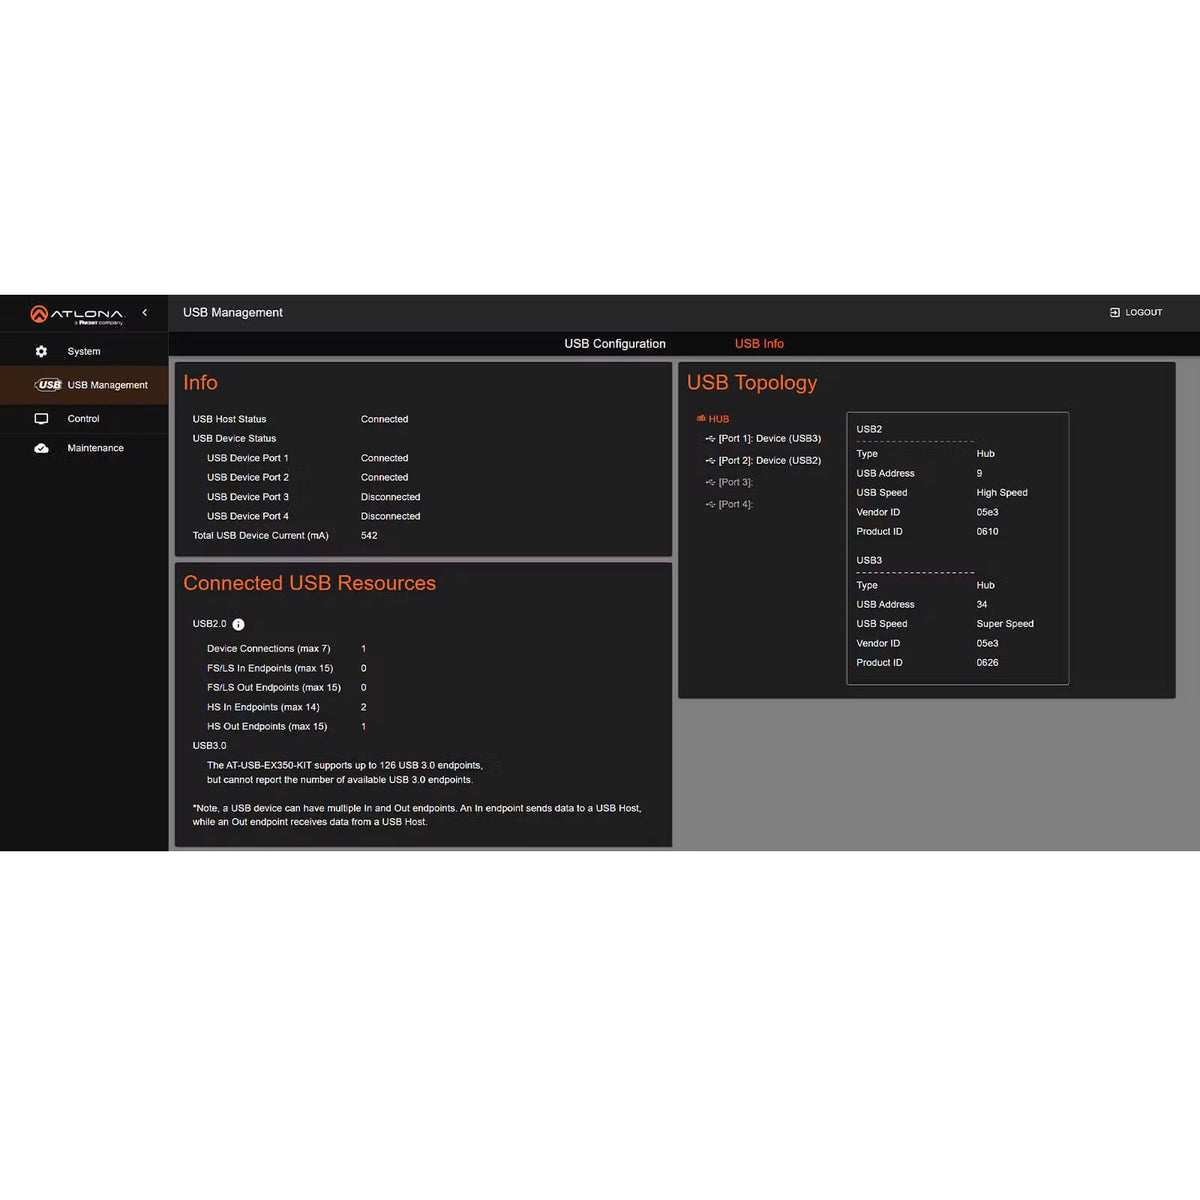Collapse the sidebar with the chevron arrow
1200x1200 pixels.
(x=145, y=313)
